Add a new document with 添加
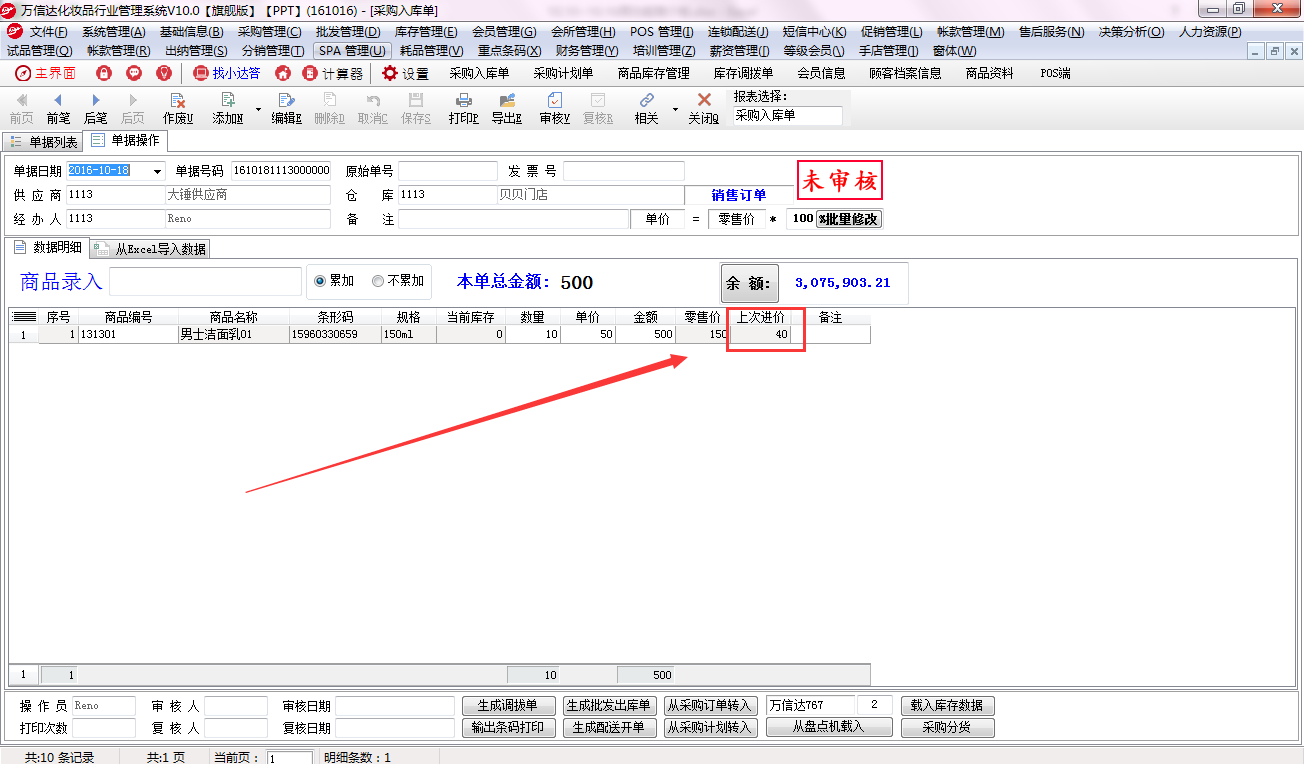 [x=228, y=108]
